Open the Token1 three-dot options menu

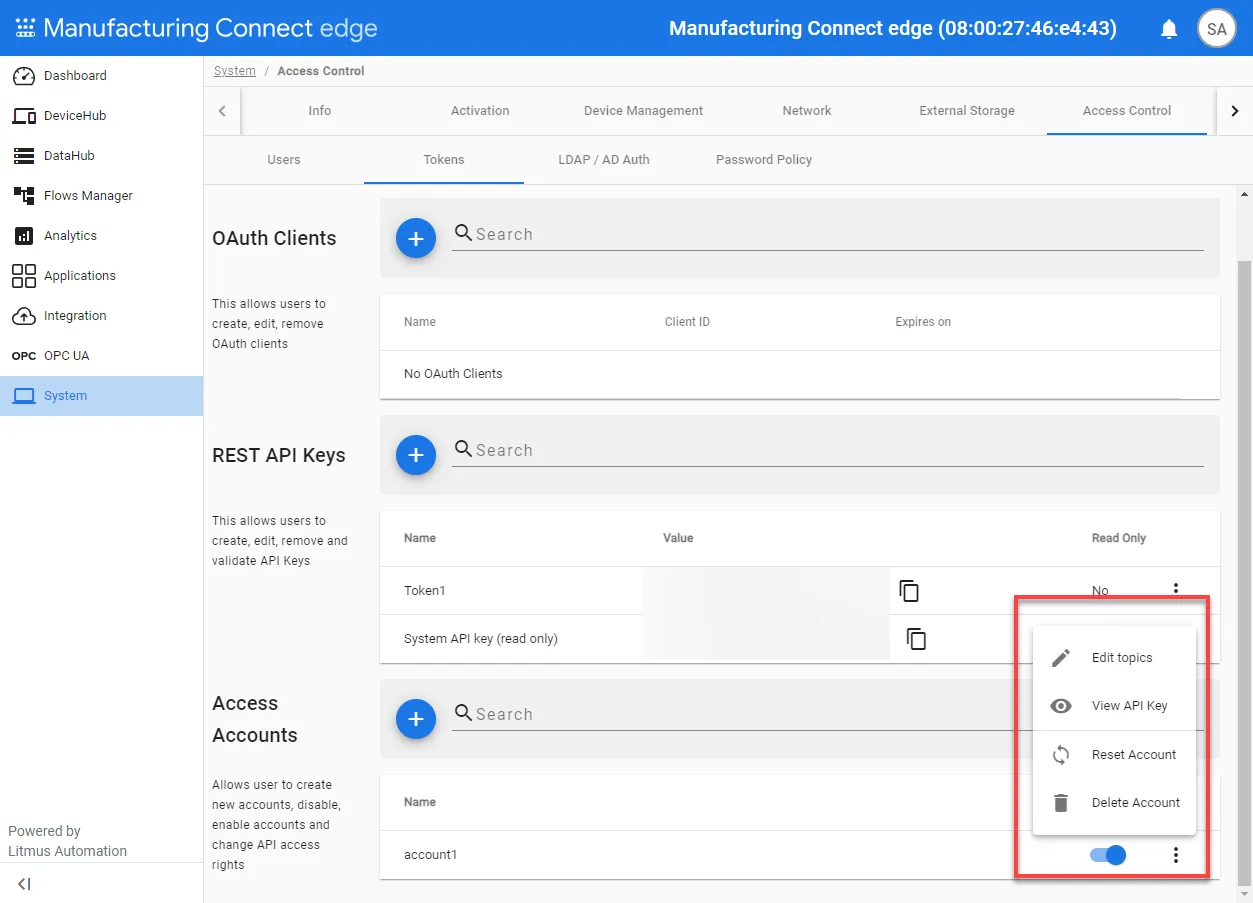pos(1176,590)
